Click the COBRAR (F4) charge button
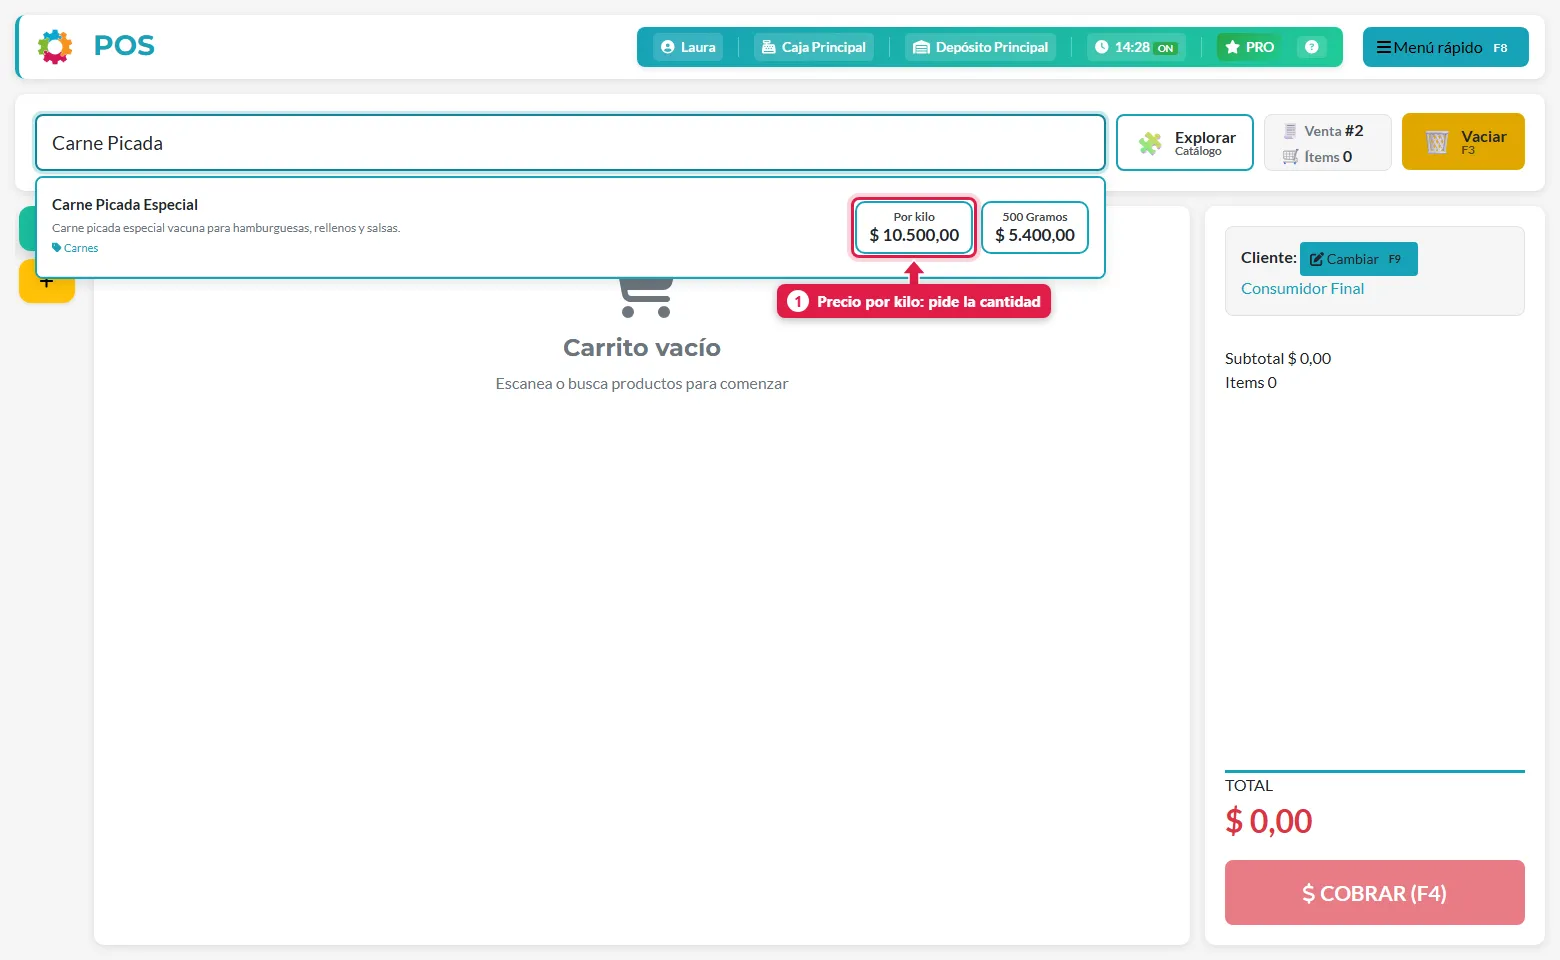 [1375, 892]
